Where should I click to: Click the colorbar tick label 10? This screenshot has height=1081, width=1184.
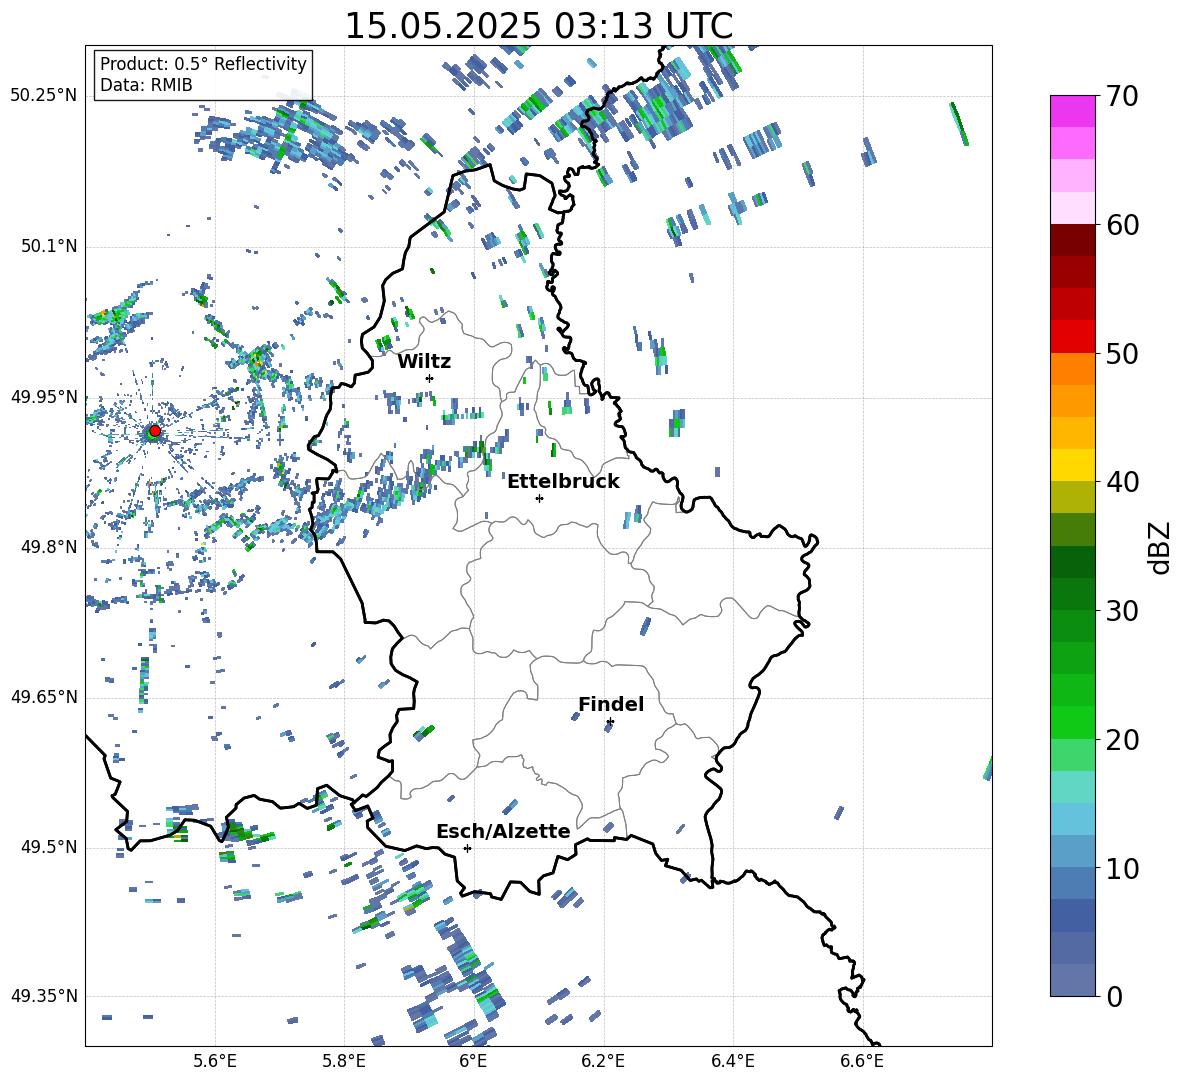(x=1122, y=869)
